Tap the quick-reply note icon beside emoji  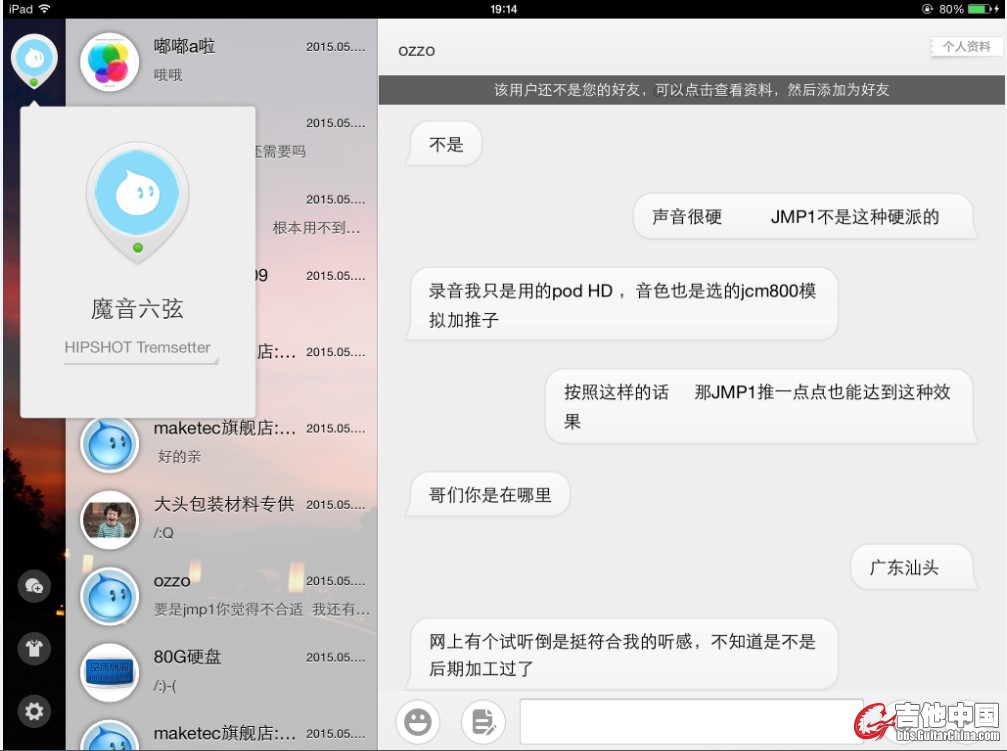pyautogui.click(x=483, y=721)
